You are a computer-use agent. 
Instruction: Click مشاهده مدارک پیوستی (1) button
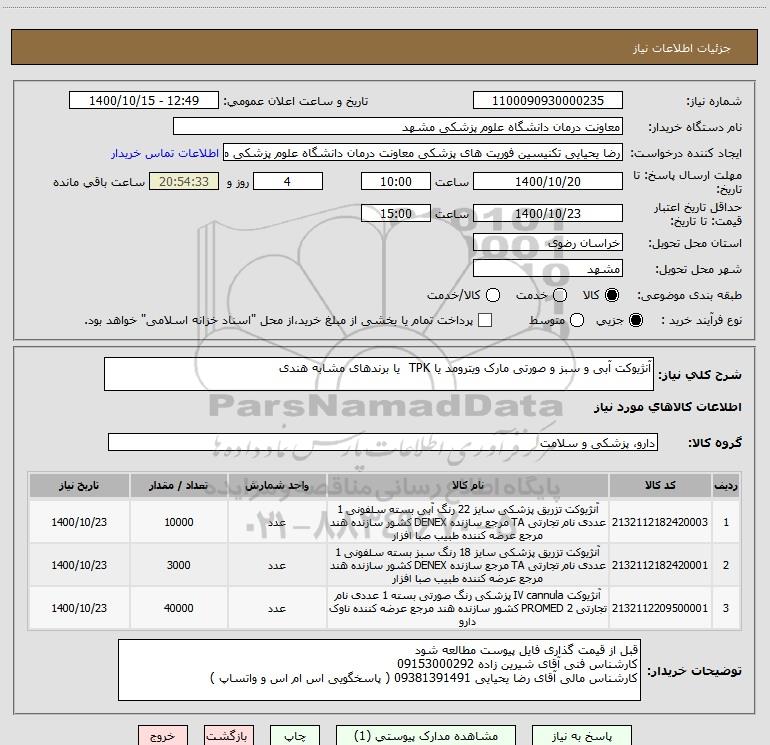(426, 736)
